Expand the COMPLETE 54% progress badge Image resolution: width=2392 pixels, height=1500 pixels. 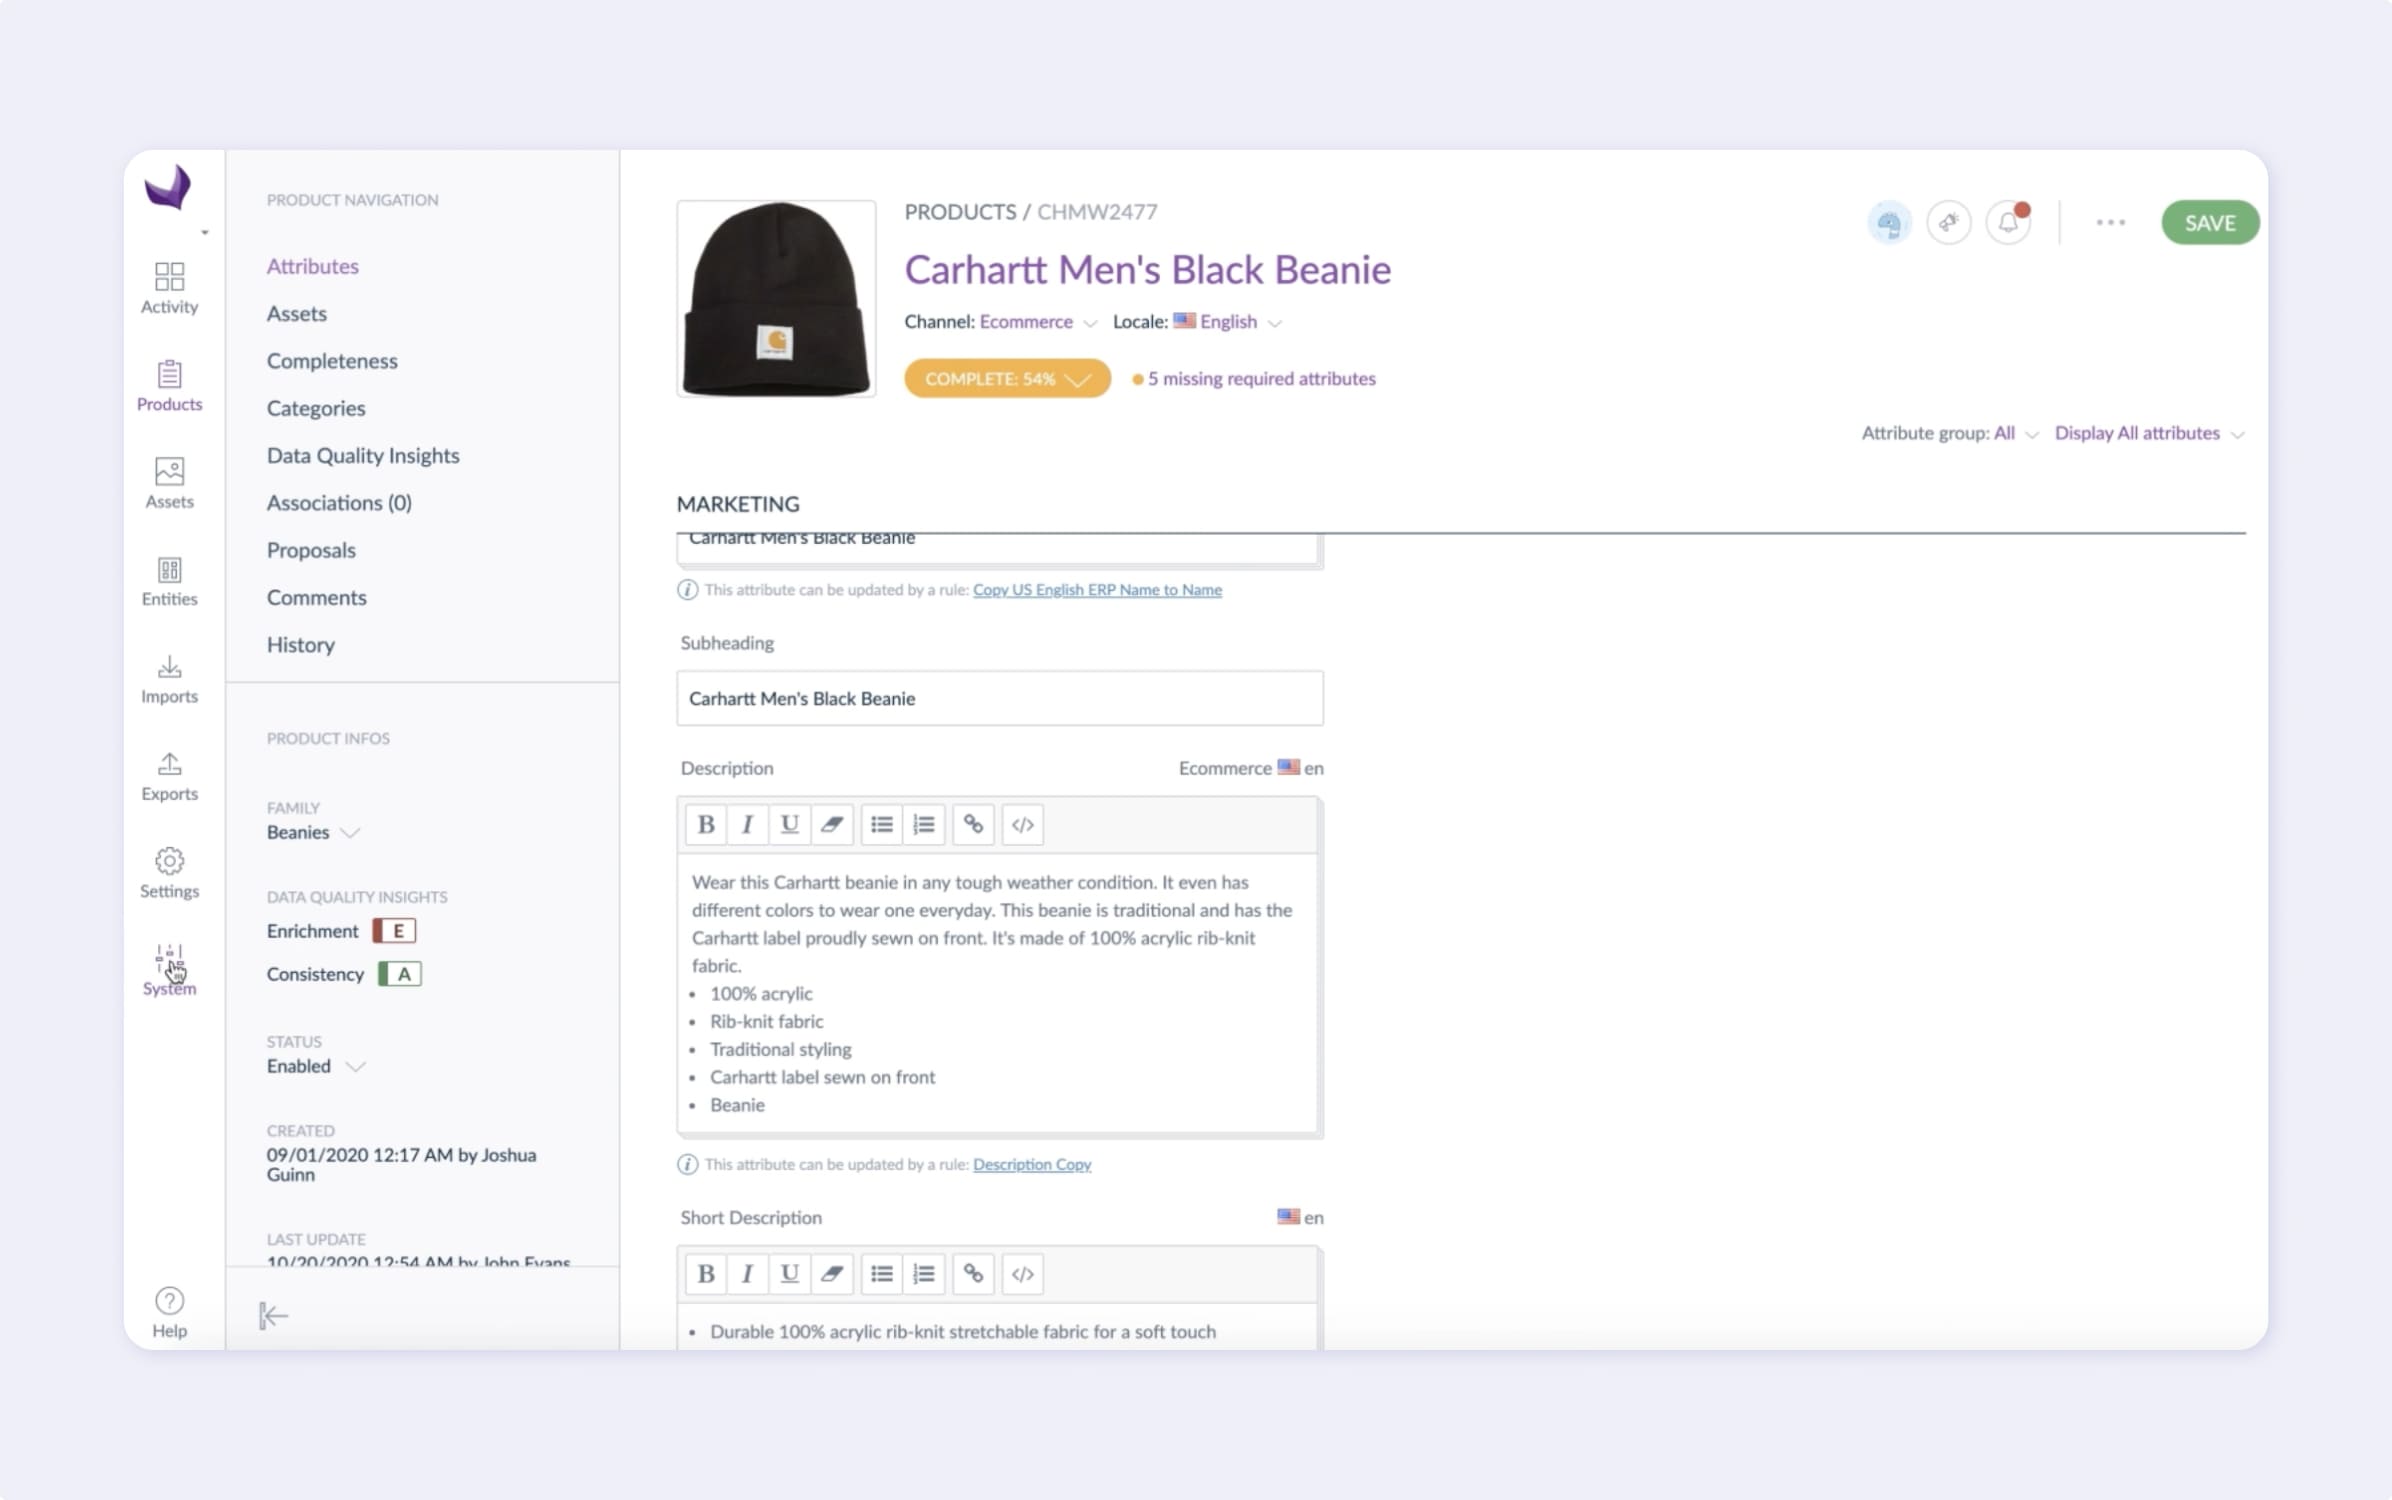pos(1006,379)
